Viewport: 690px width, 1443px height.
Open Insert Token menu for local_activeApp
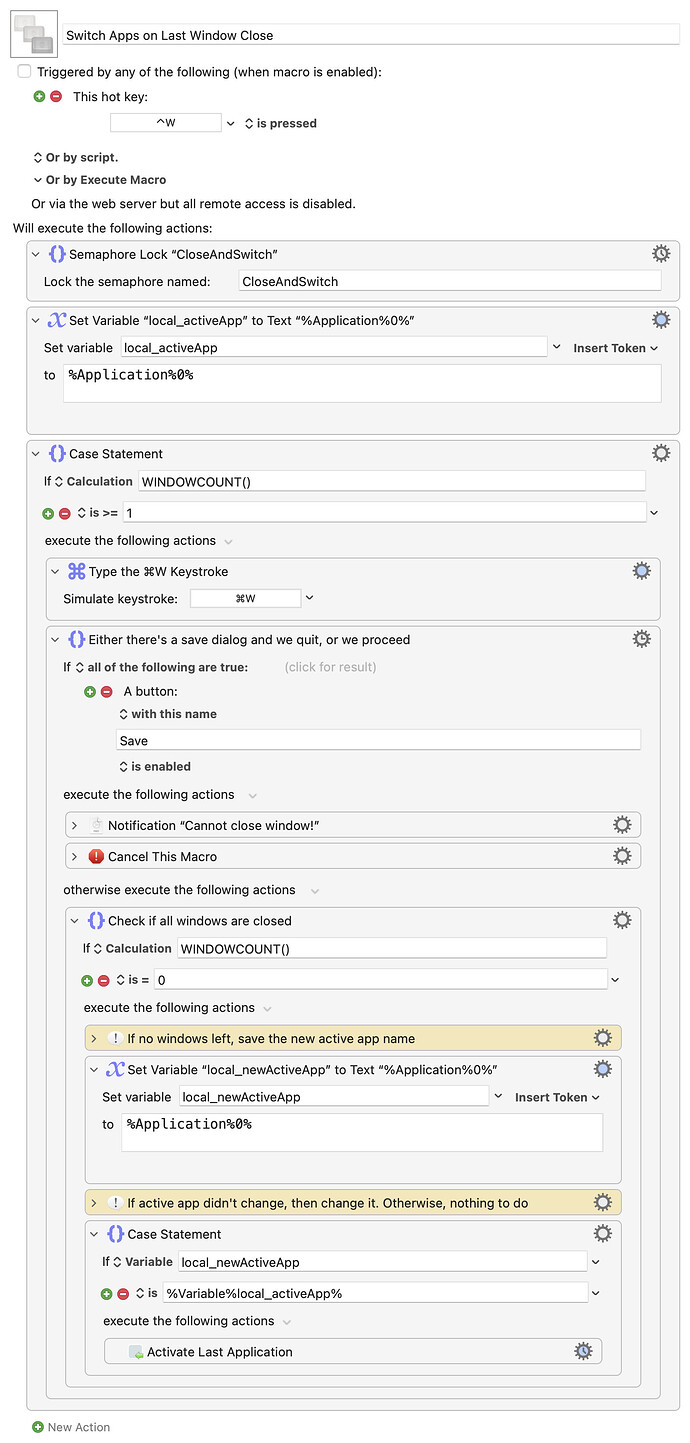coord(615,348)
